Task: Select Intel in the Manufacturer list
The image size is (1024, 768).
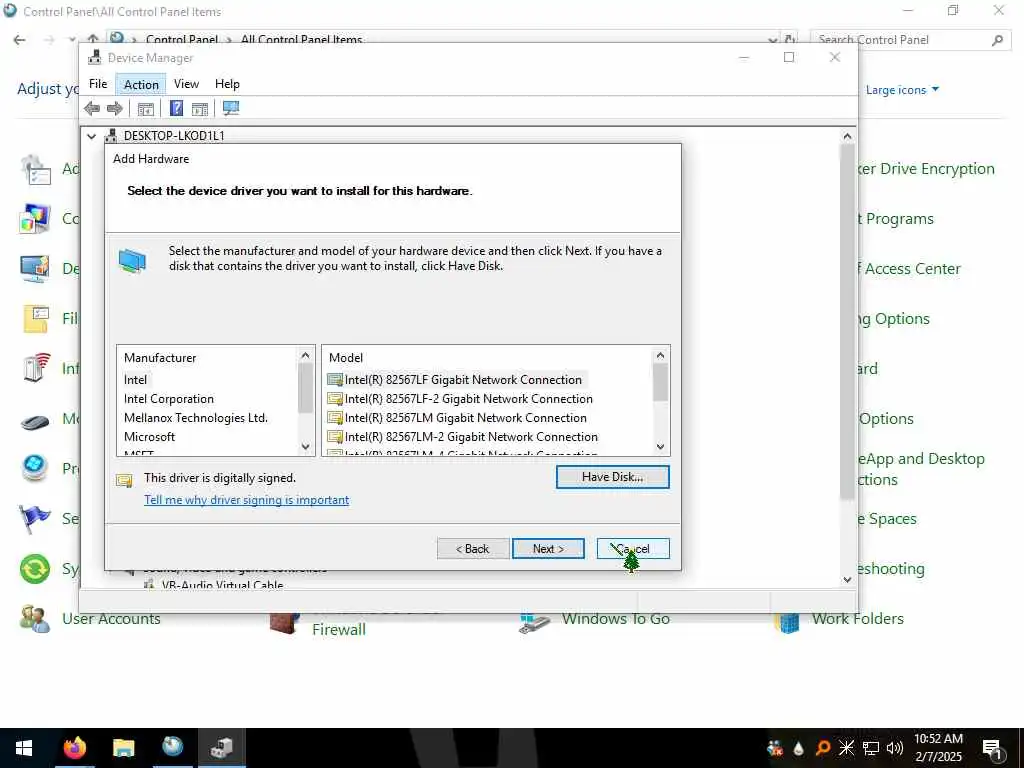Action: (135, 380)
